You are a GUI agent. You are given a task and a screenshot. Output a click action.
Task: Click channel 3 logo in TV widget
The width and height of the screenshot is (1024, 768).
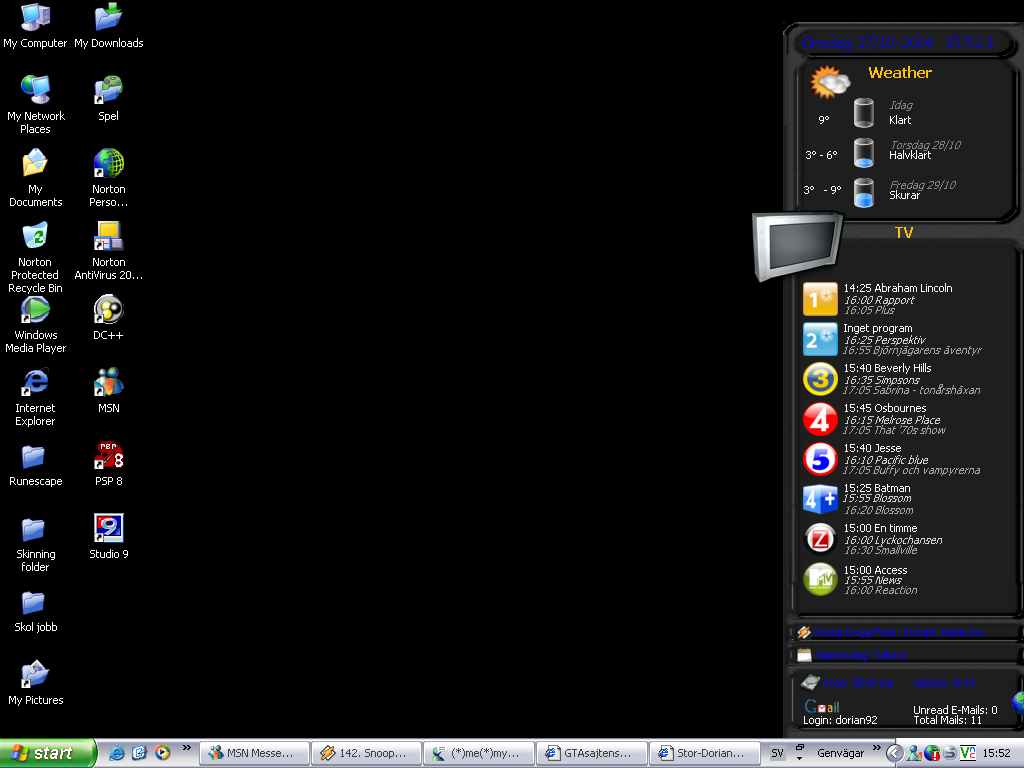click(820, 379)
